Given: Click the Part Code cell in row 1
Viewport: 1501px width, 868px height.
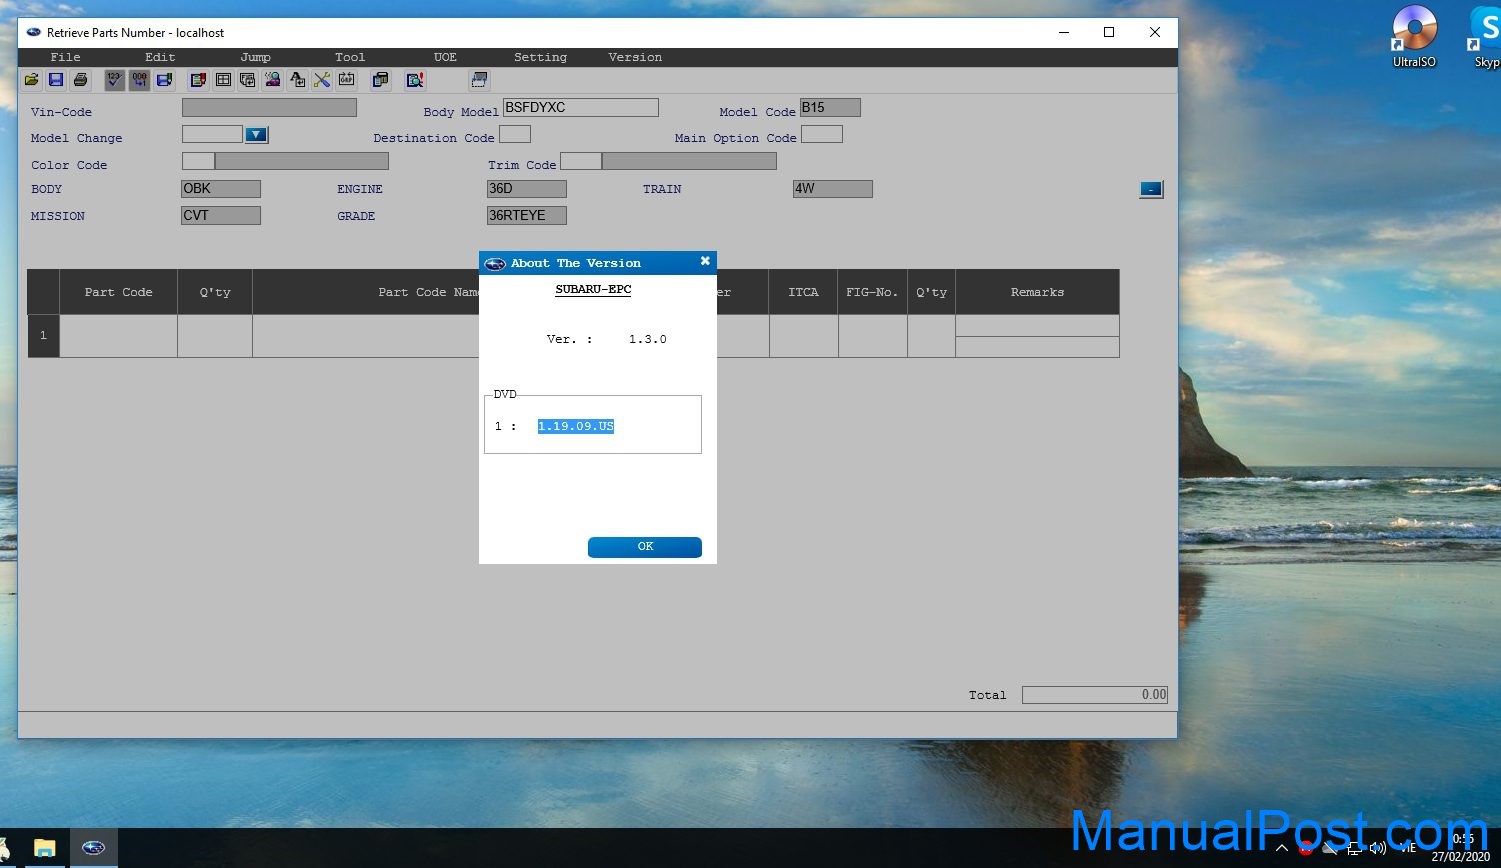Looking at the screenshot, I should pyautogui.click(x=119, y=336).
